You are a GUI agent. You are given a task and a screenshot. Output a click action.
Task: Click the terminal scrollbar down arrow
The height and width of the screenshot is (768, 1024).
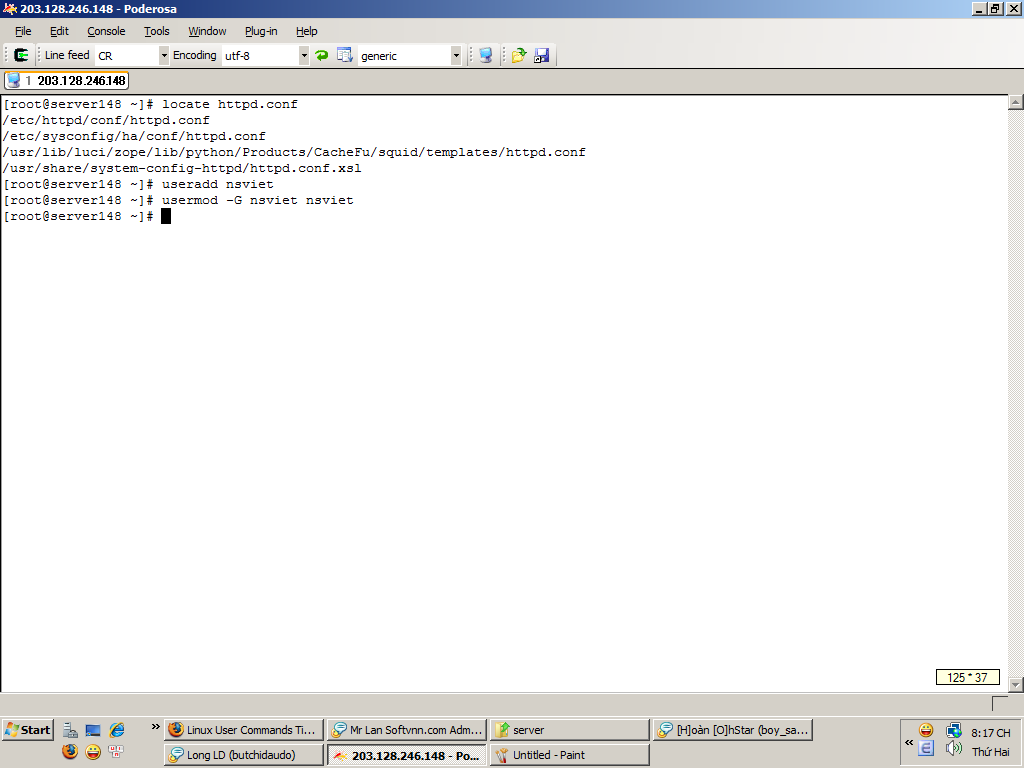click(x=1015, y=684)
